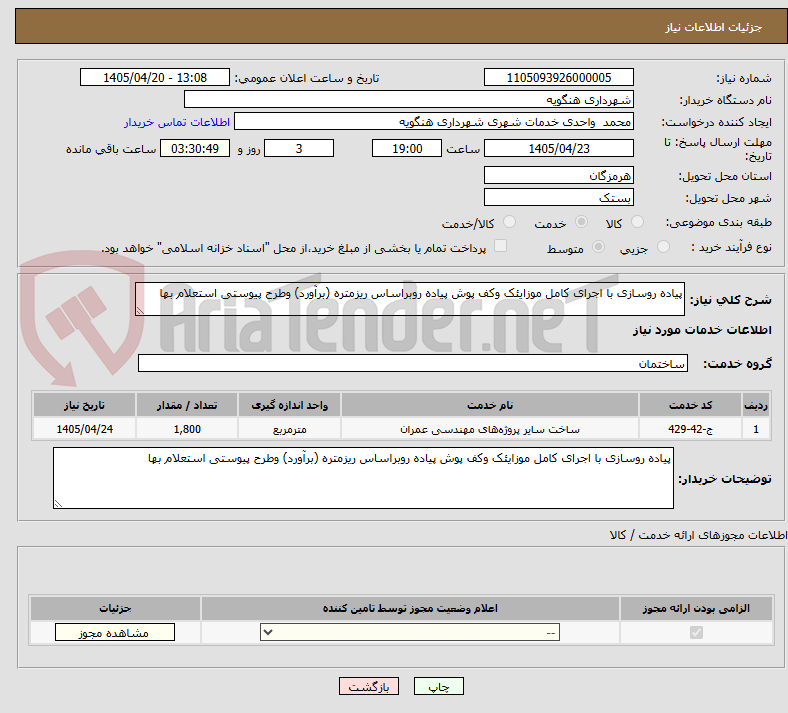The height and width of the screenshot is (713, 788).
Task: Select the جزیی purchase type radio
Action: [x=663, y=247]
